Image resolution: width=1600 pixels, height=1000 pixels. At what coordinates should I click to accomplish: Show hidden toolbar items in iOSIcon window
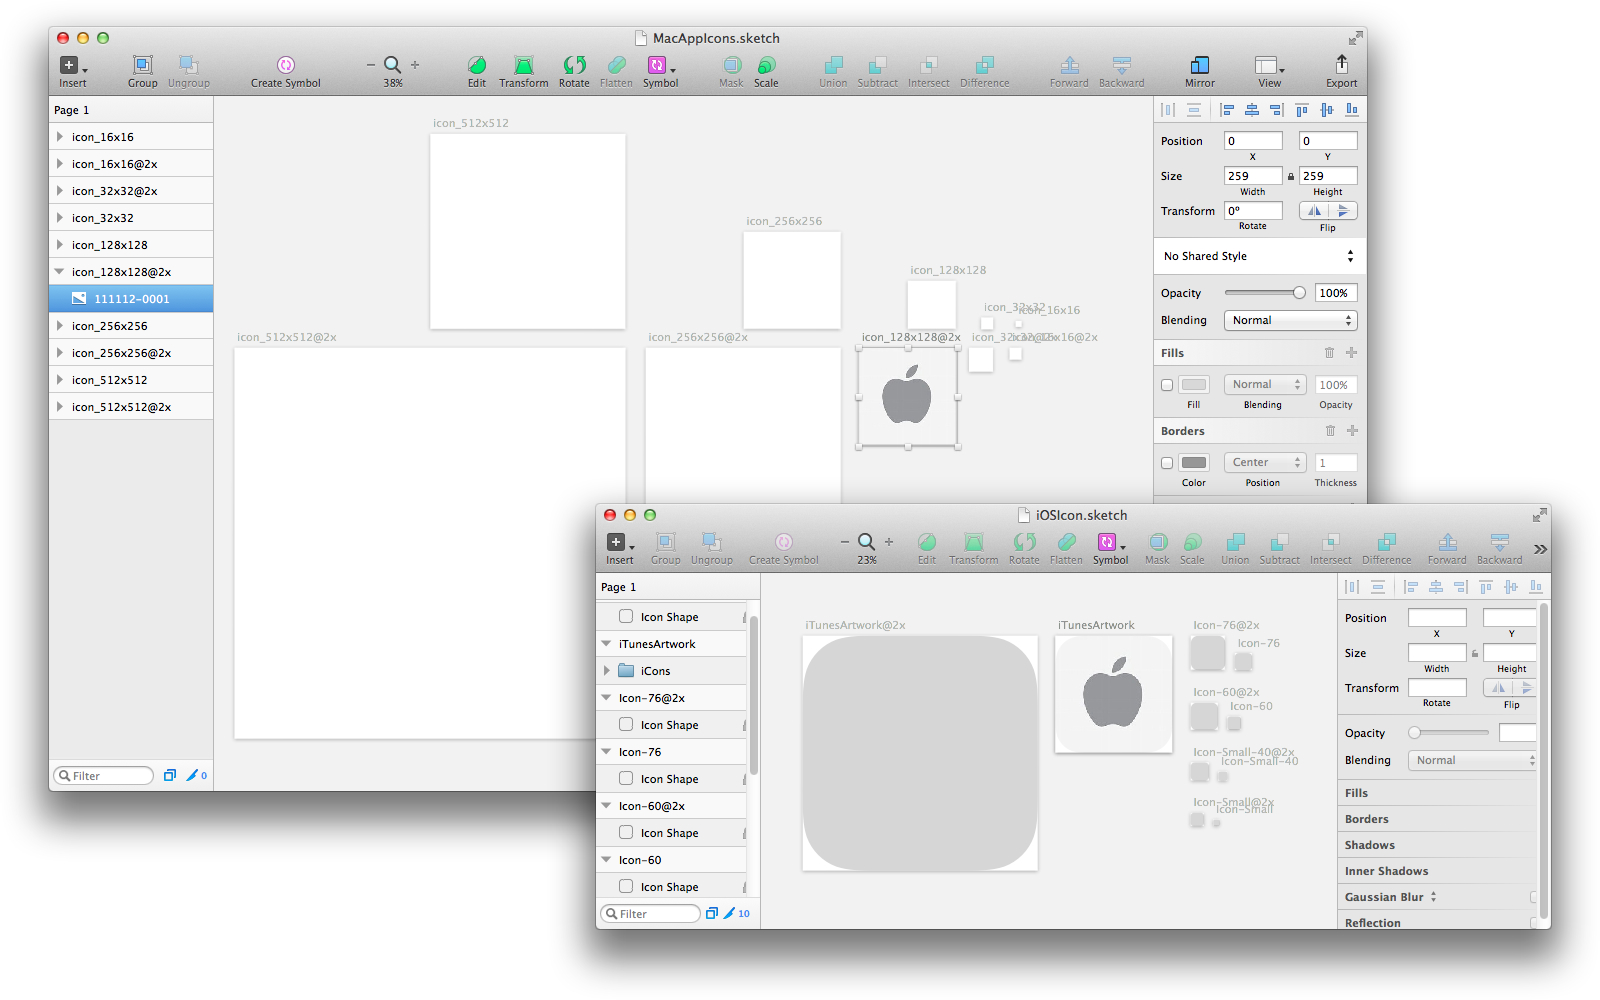1540,549
